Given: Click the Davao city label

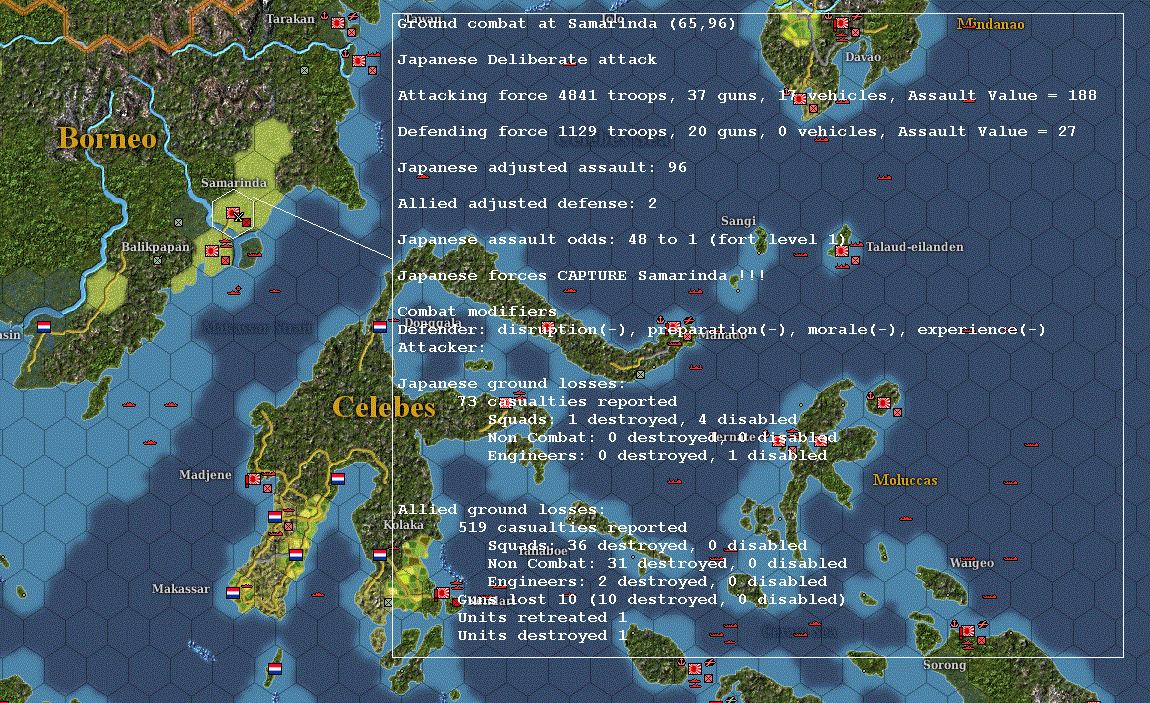Looking at the screenshot, I should (x=862, y=56).
